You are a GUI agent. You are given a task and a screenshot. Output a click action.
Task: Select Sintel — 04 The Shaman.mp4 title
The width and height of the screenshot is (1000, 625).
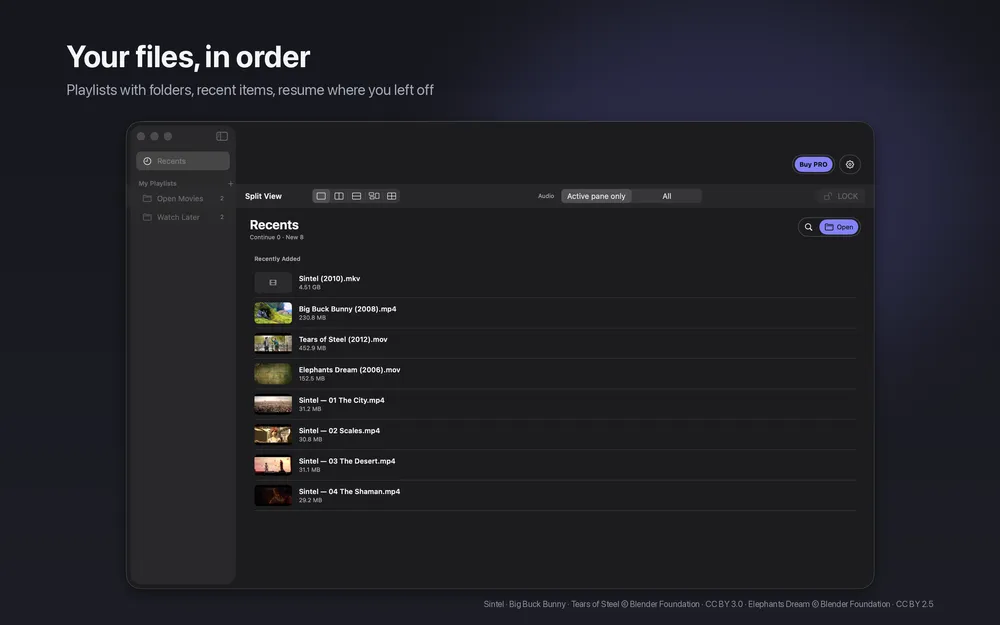pyautogui.click(x=349, y=492)
